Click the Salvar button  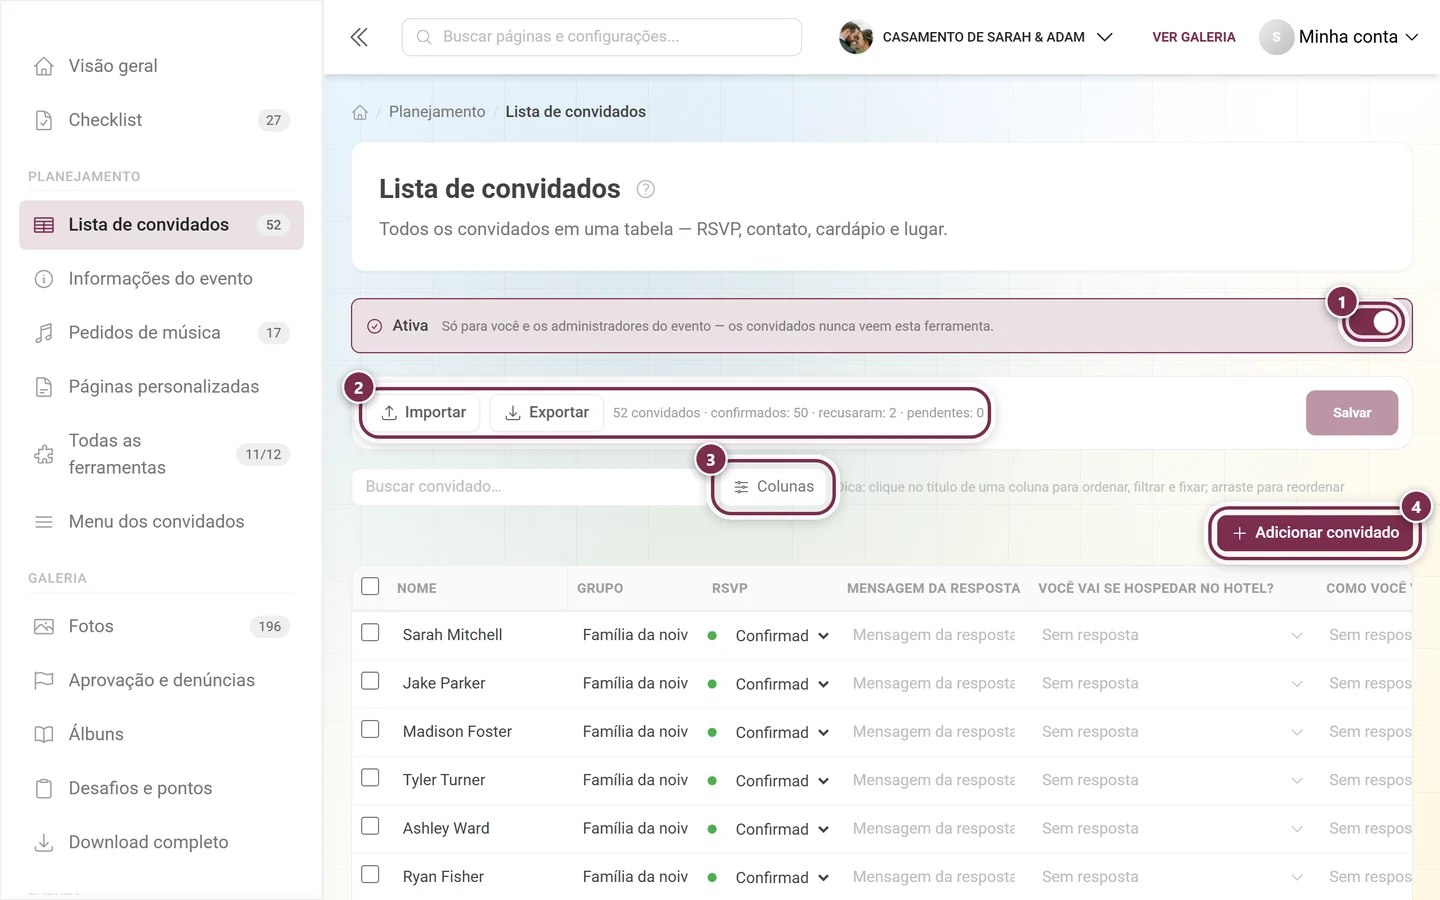click(1352, 413)
